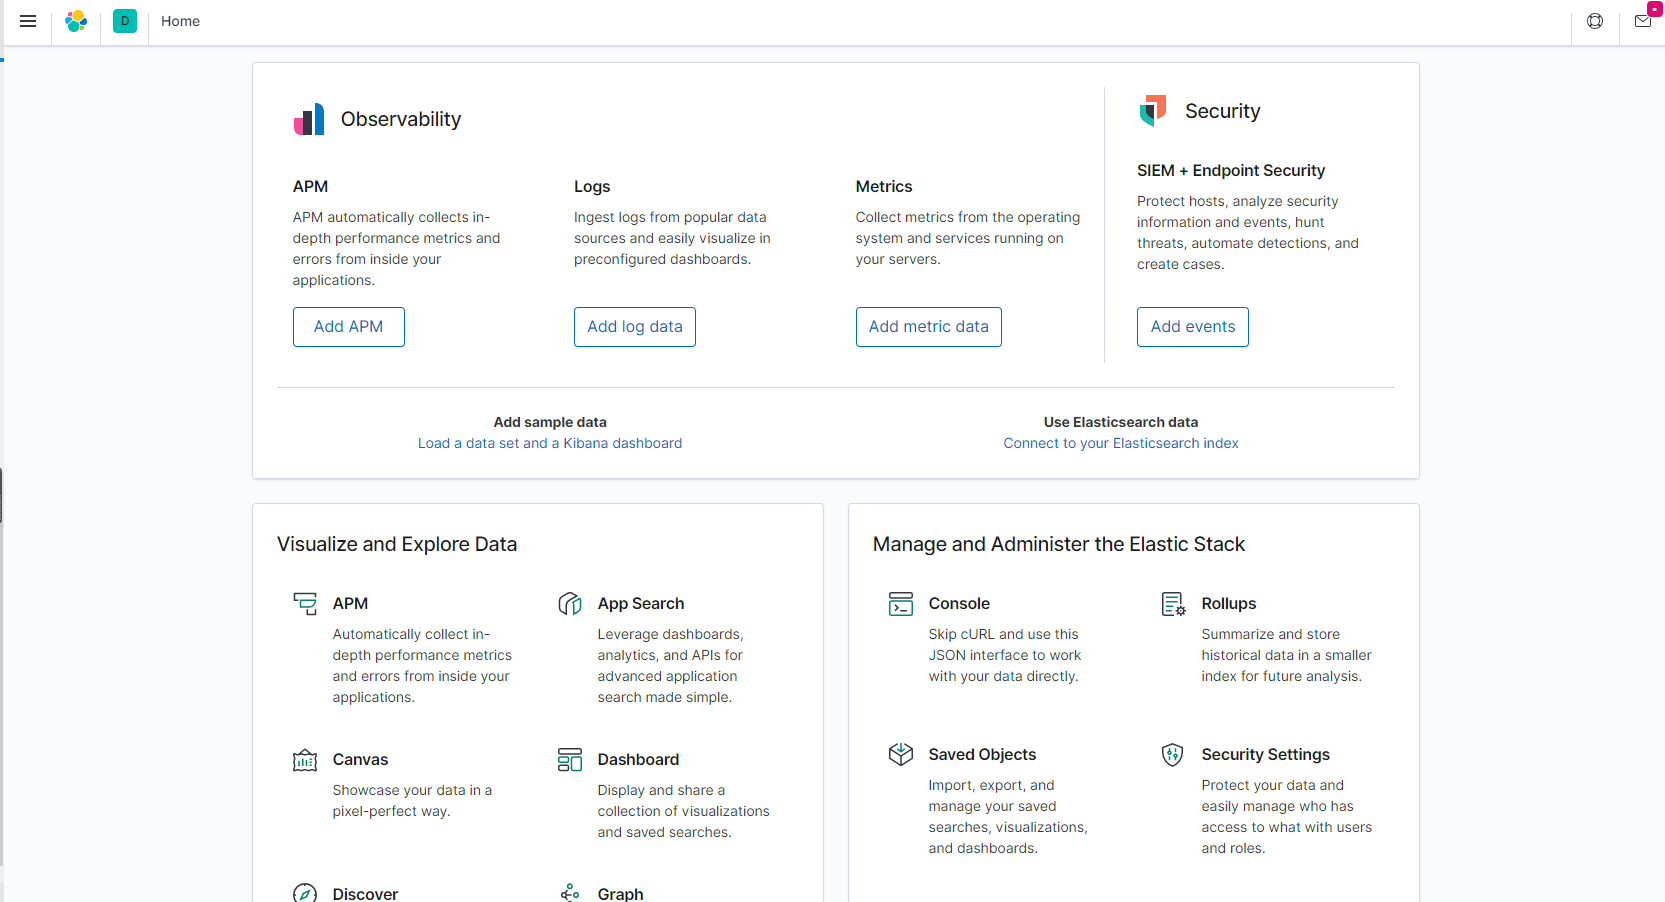Open the D space avatar selector
The image size is (1665, 902).
(x=125, y=21)
